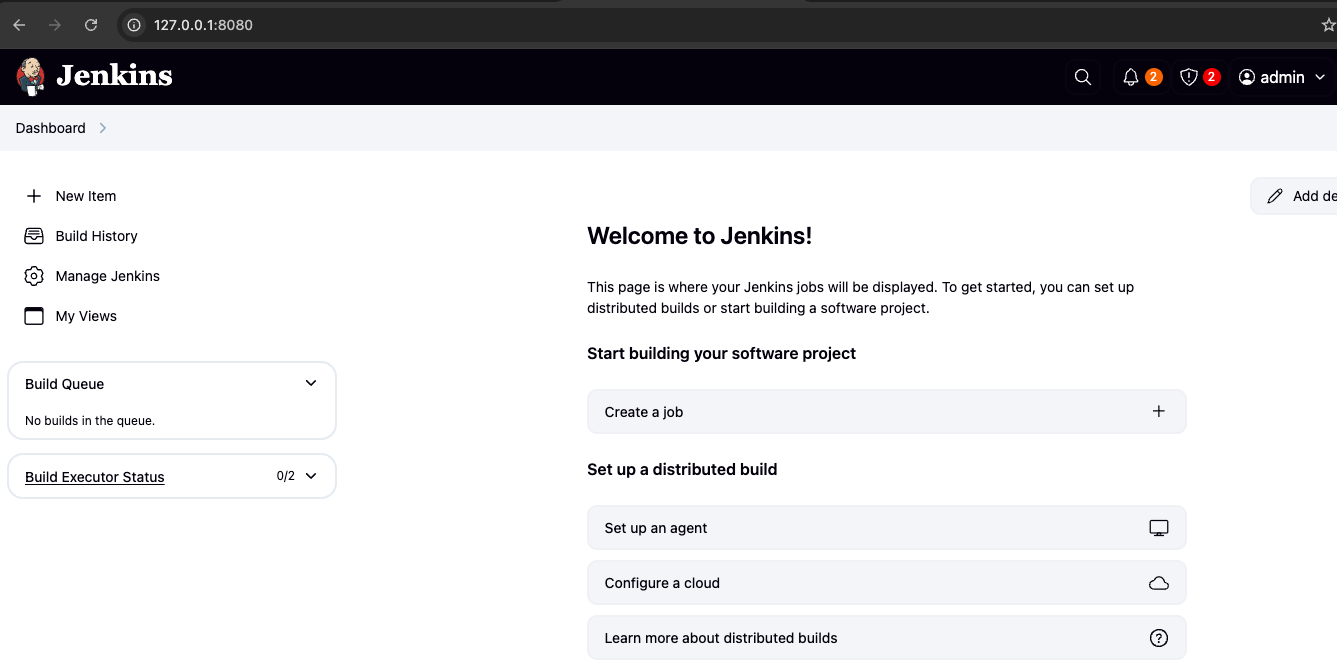Click the Build Queue heading
The width and height of the screenshot is (1337, 660).
[x=65, y=384]
